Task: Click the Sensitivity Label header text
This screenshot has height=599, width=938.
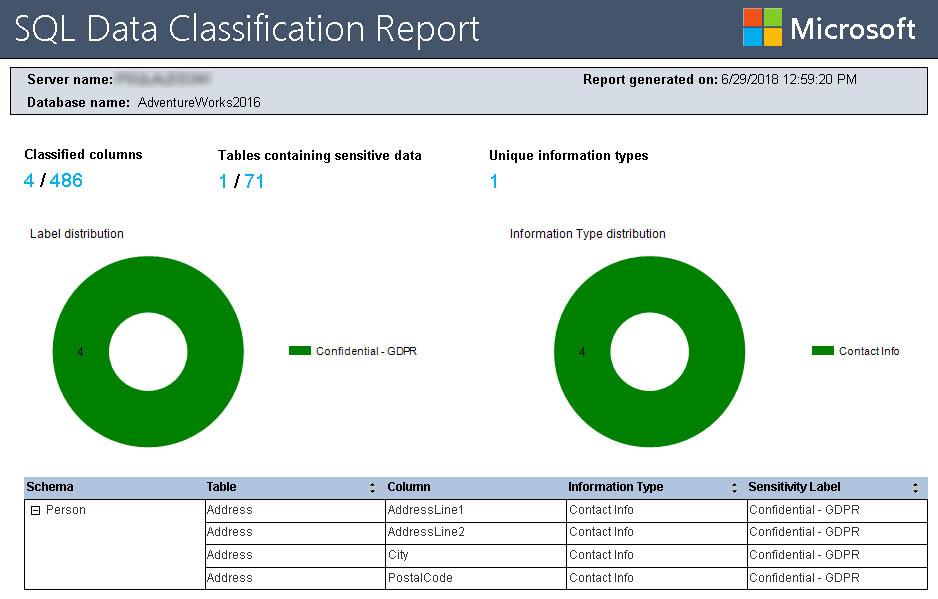Action: [794, 487]
